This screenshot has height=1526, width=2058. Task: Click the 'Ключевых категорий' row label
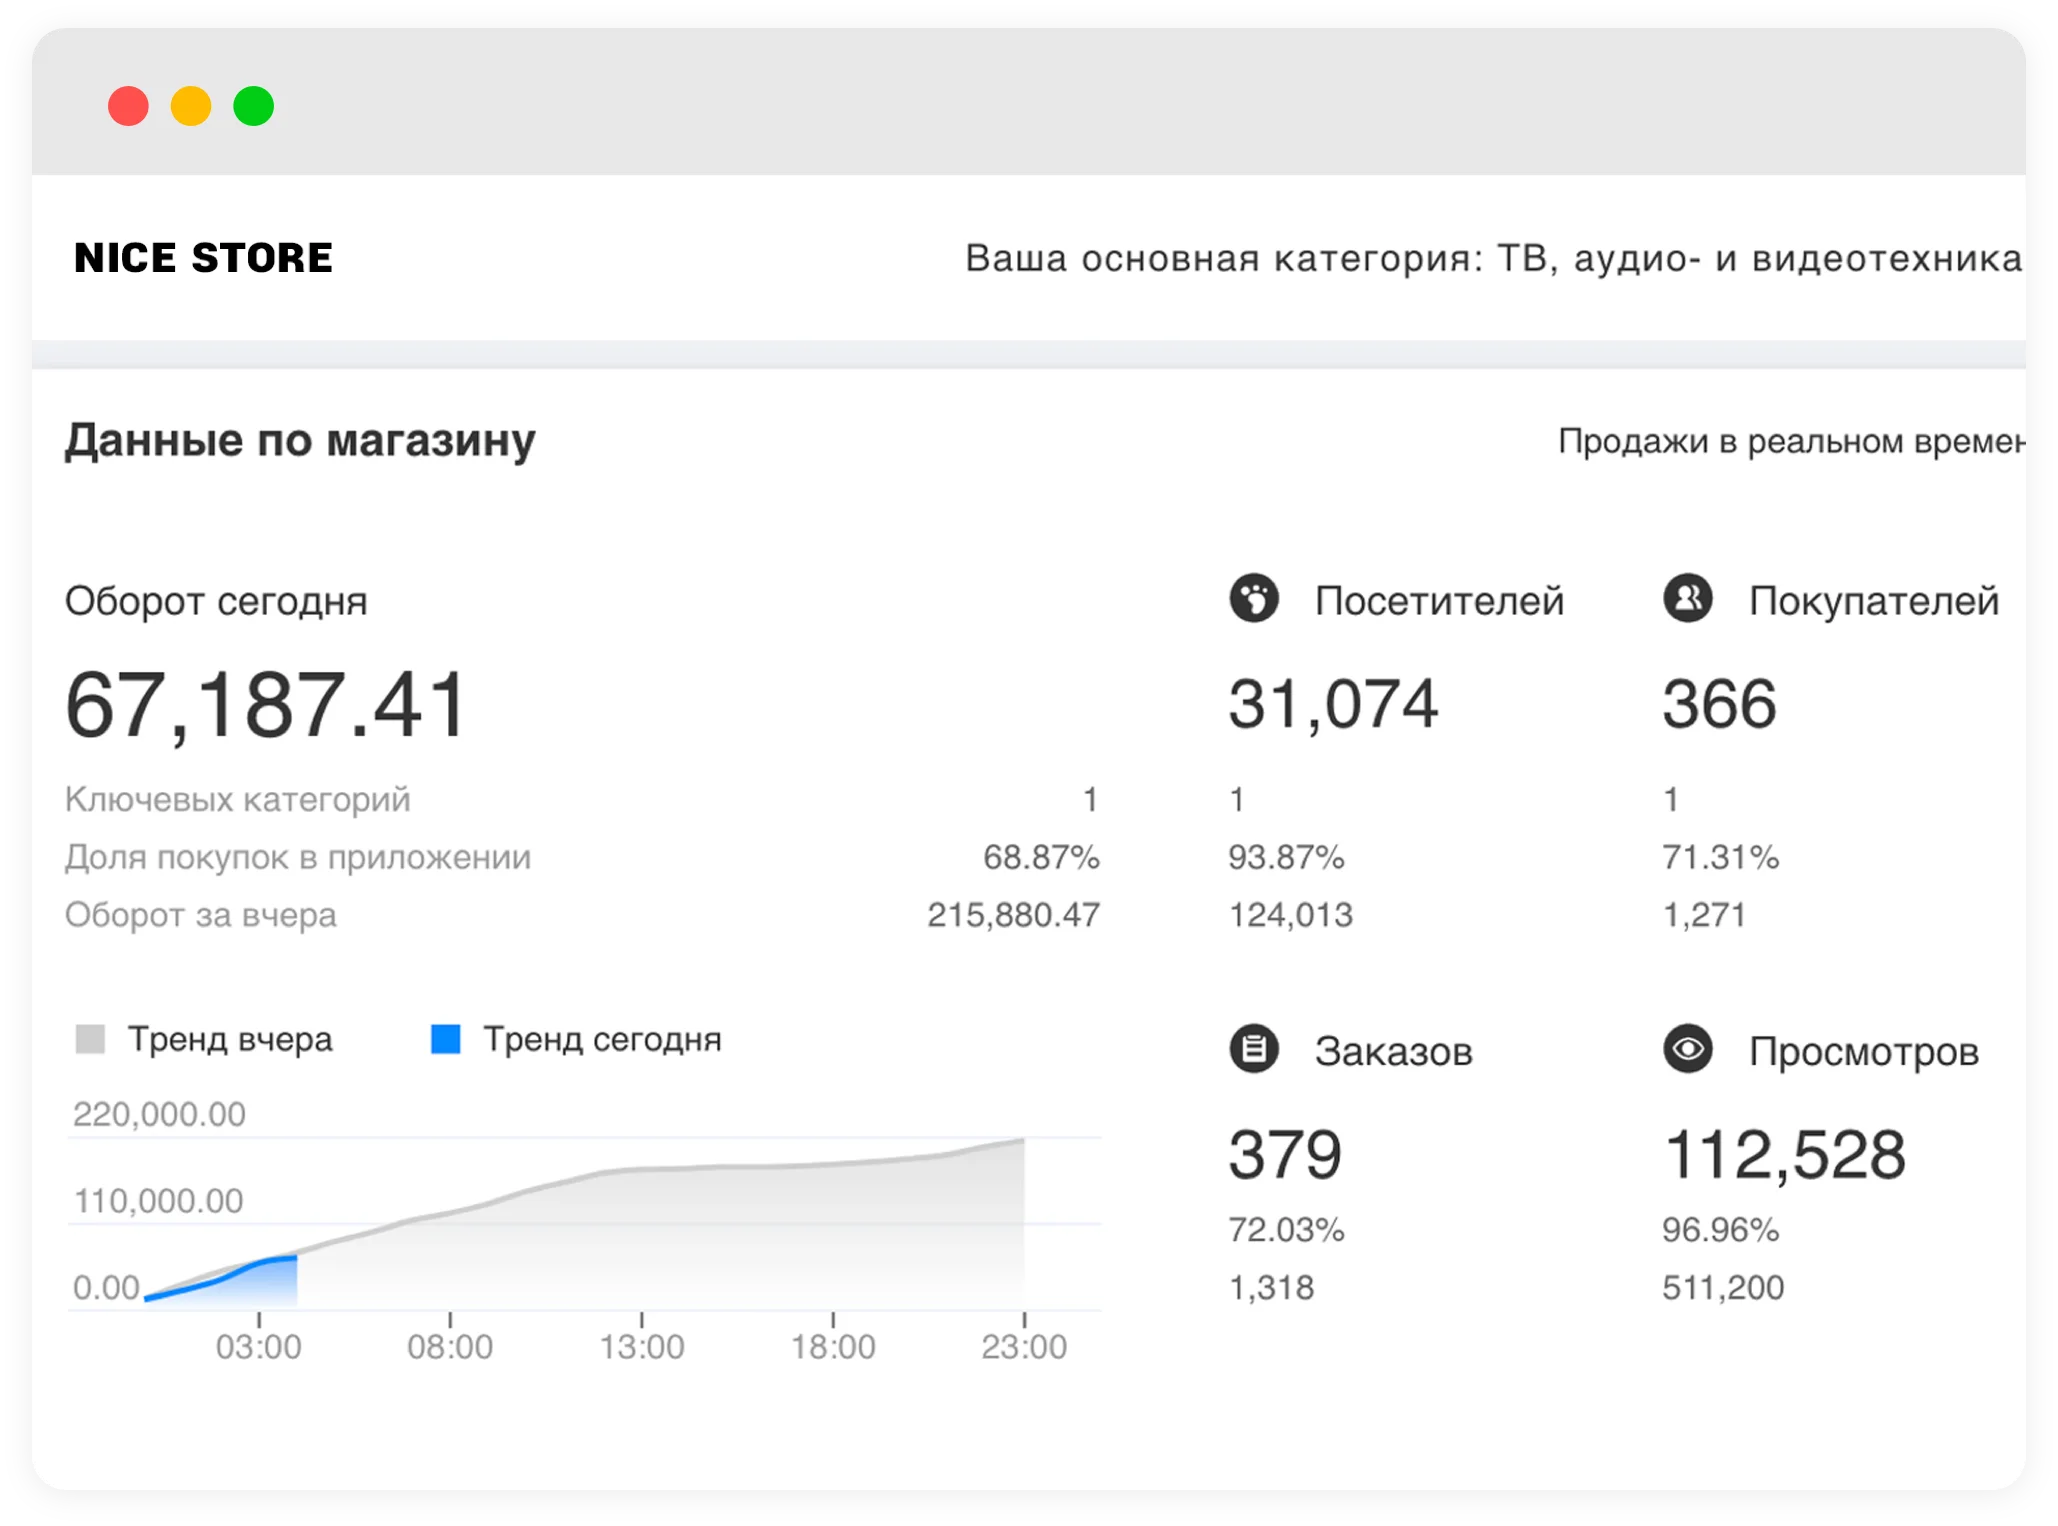238,799
